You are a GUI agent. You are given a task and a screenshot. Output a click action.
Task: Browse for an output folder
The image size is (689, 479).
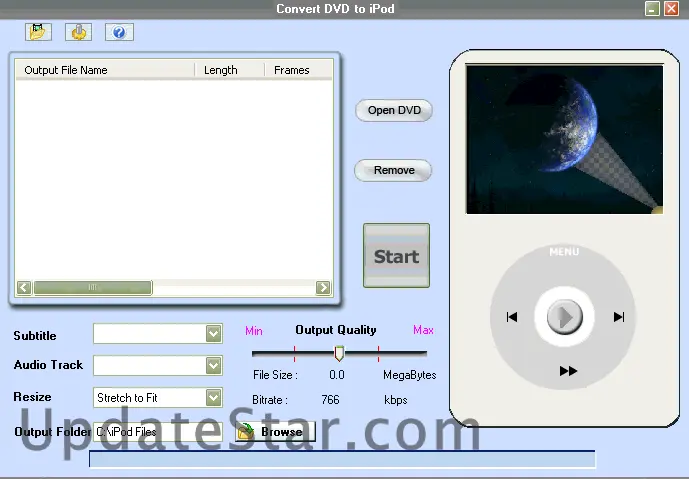(276, 432)
